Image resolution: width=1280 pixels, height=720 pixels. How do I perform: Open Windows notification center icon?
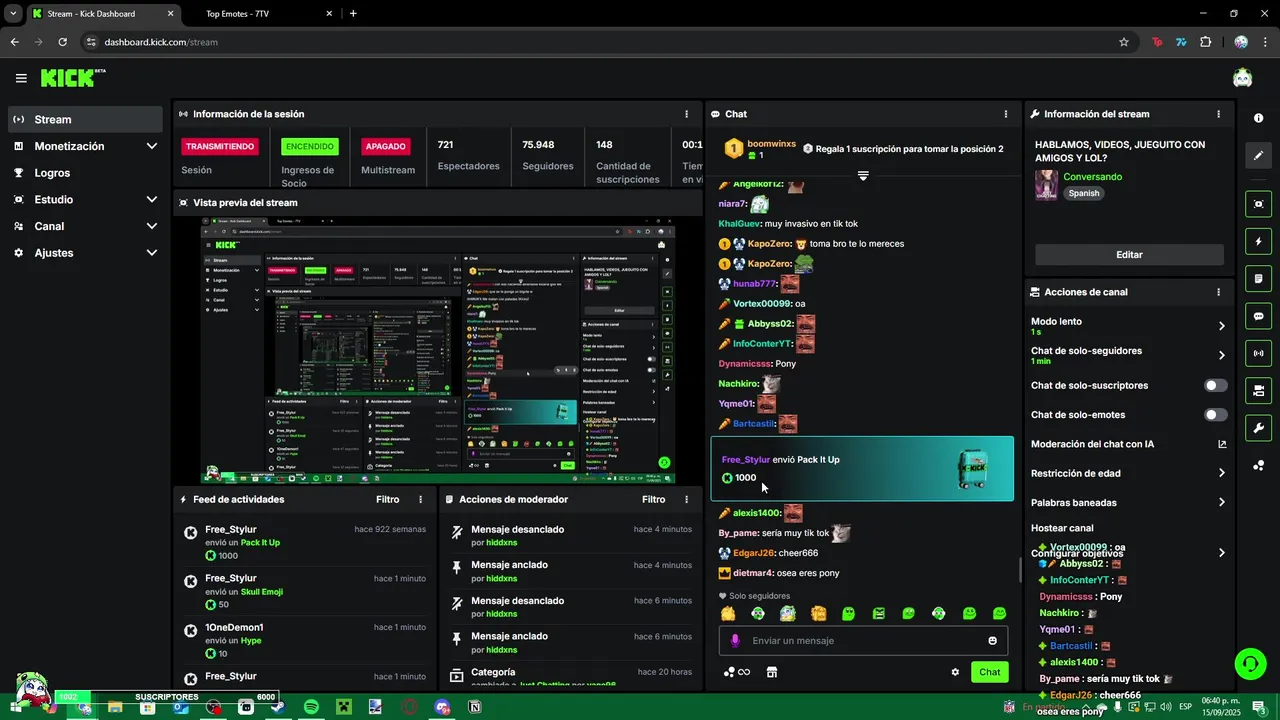tap(1259, 707)
